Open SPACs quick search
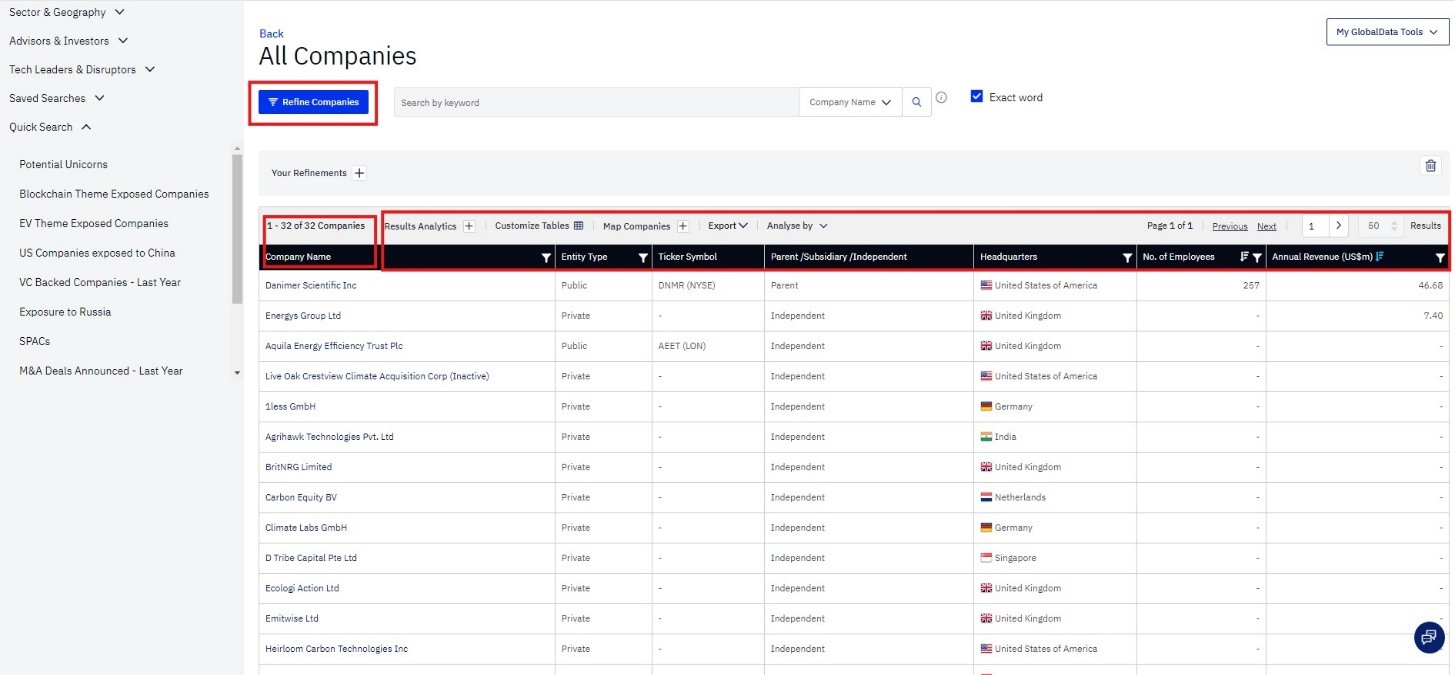Image resolution: width=1455 pixels, height=675 pixels. point(34,341)
